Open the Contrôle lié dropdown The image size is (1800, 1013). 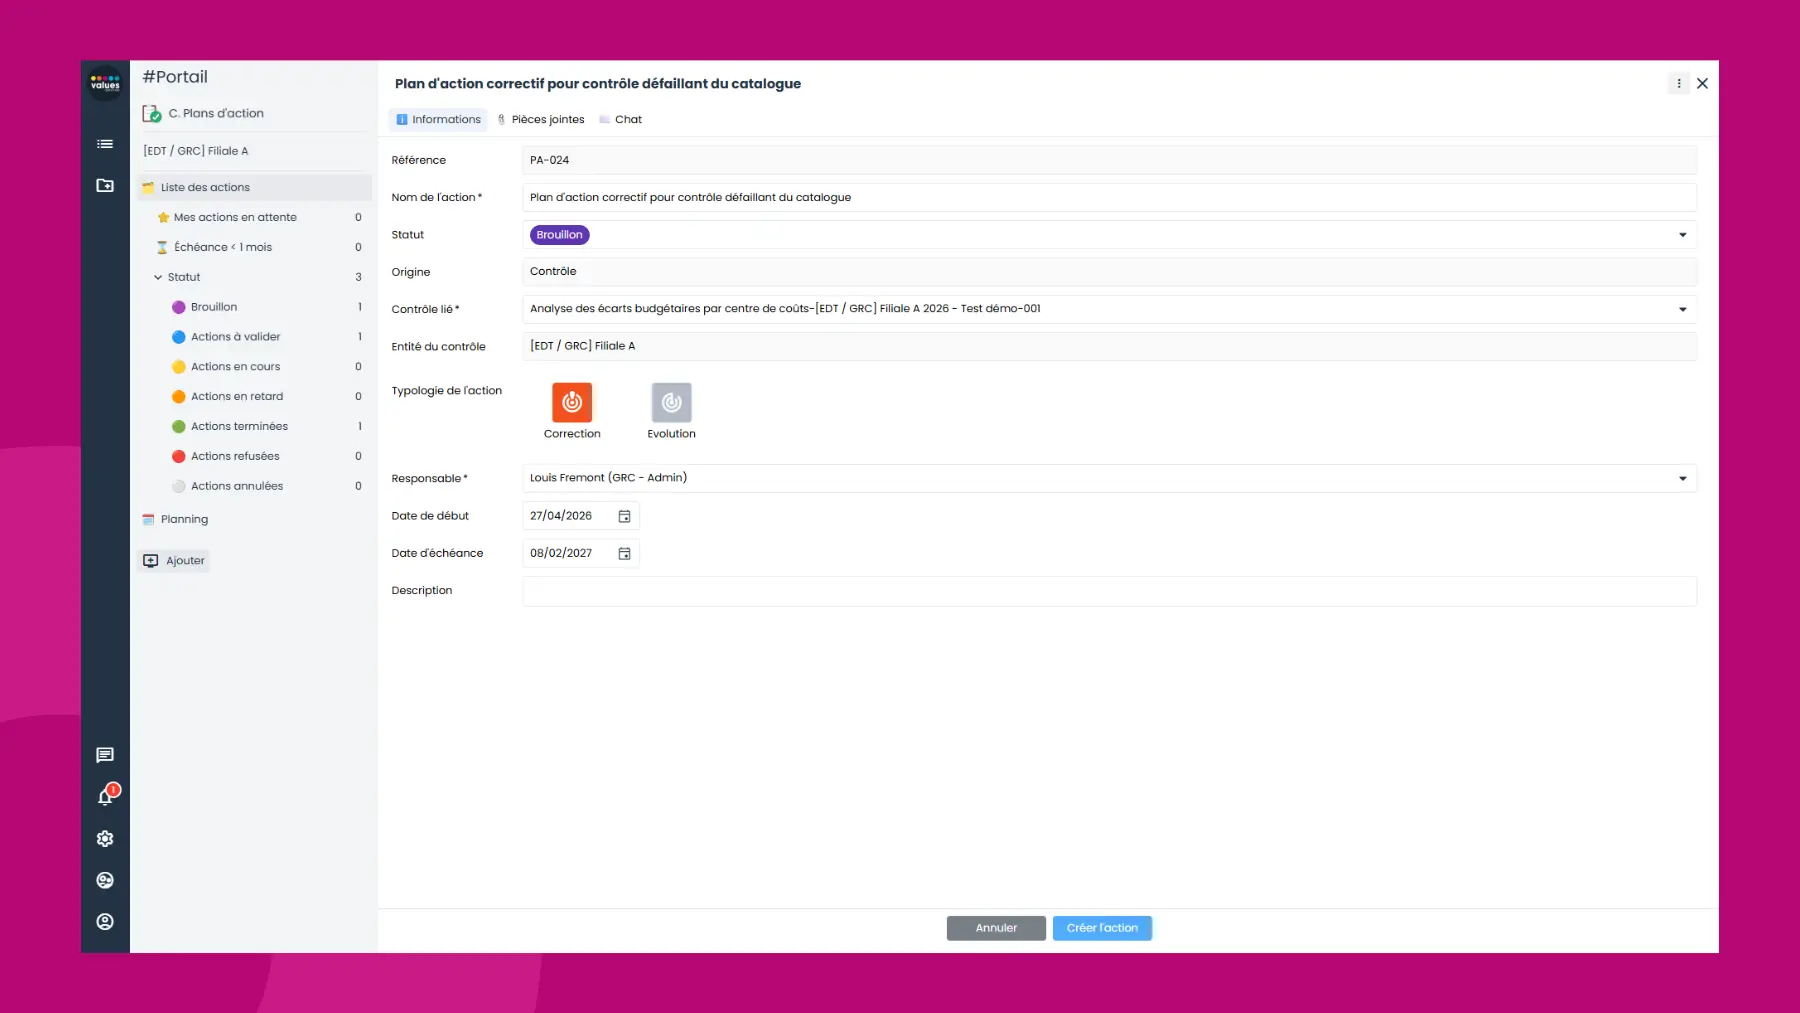click(1682, 308)
